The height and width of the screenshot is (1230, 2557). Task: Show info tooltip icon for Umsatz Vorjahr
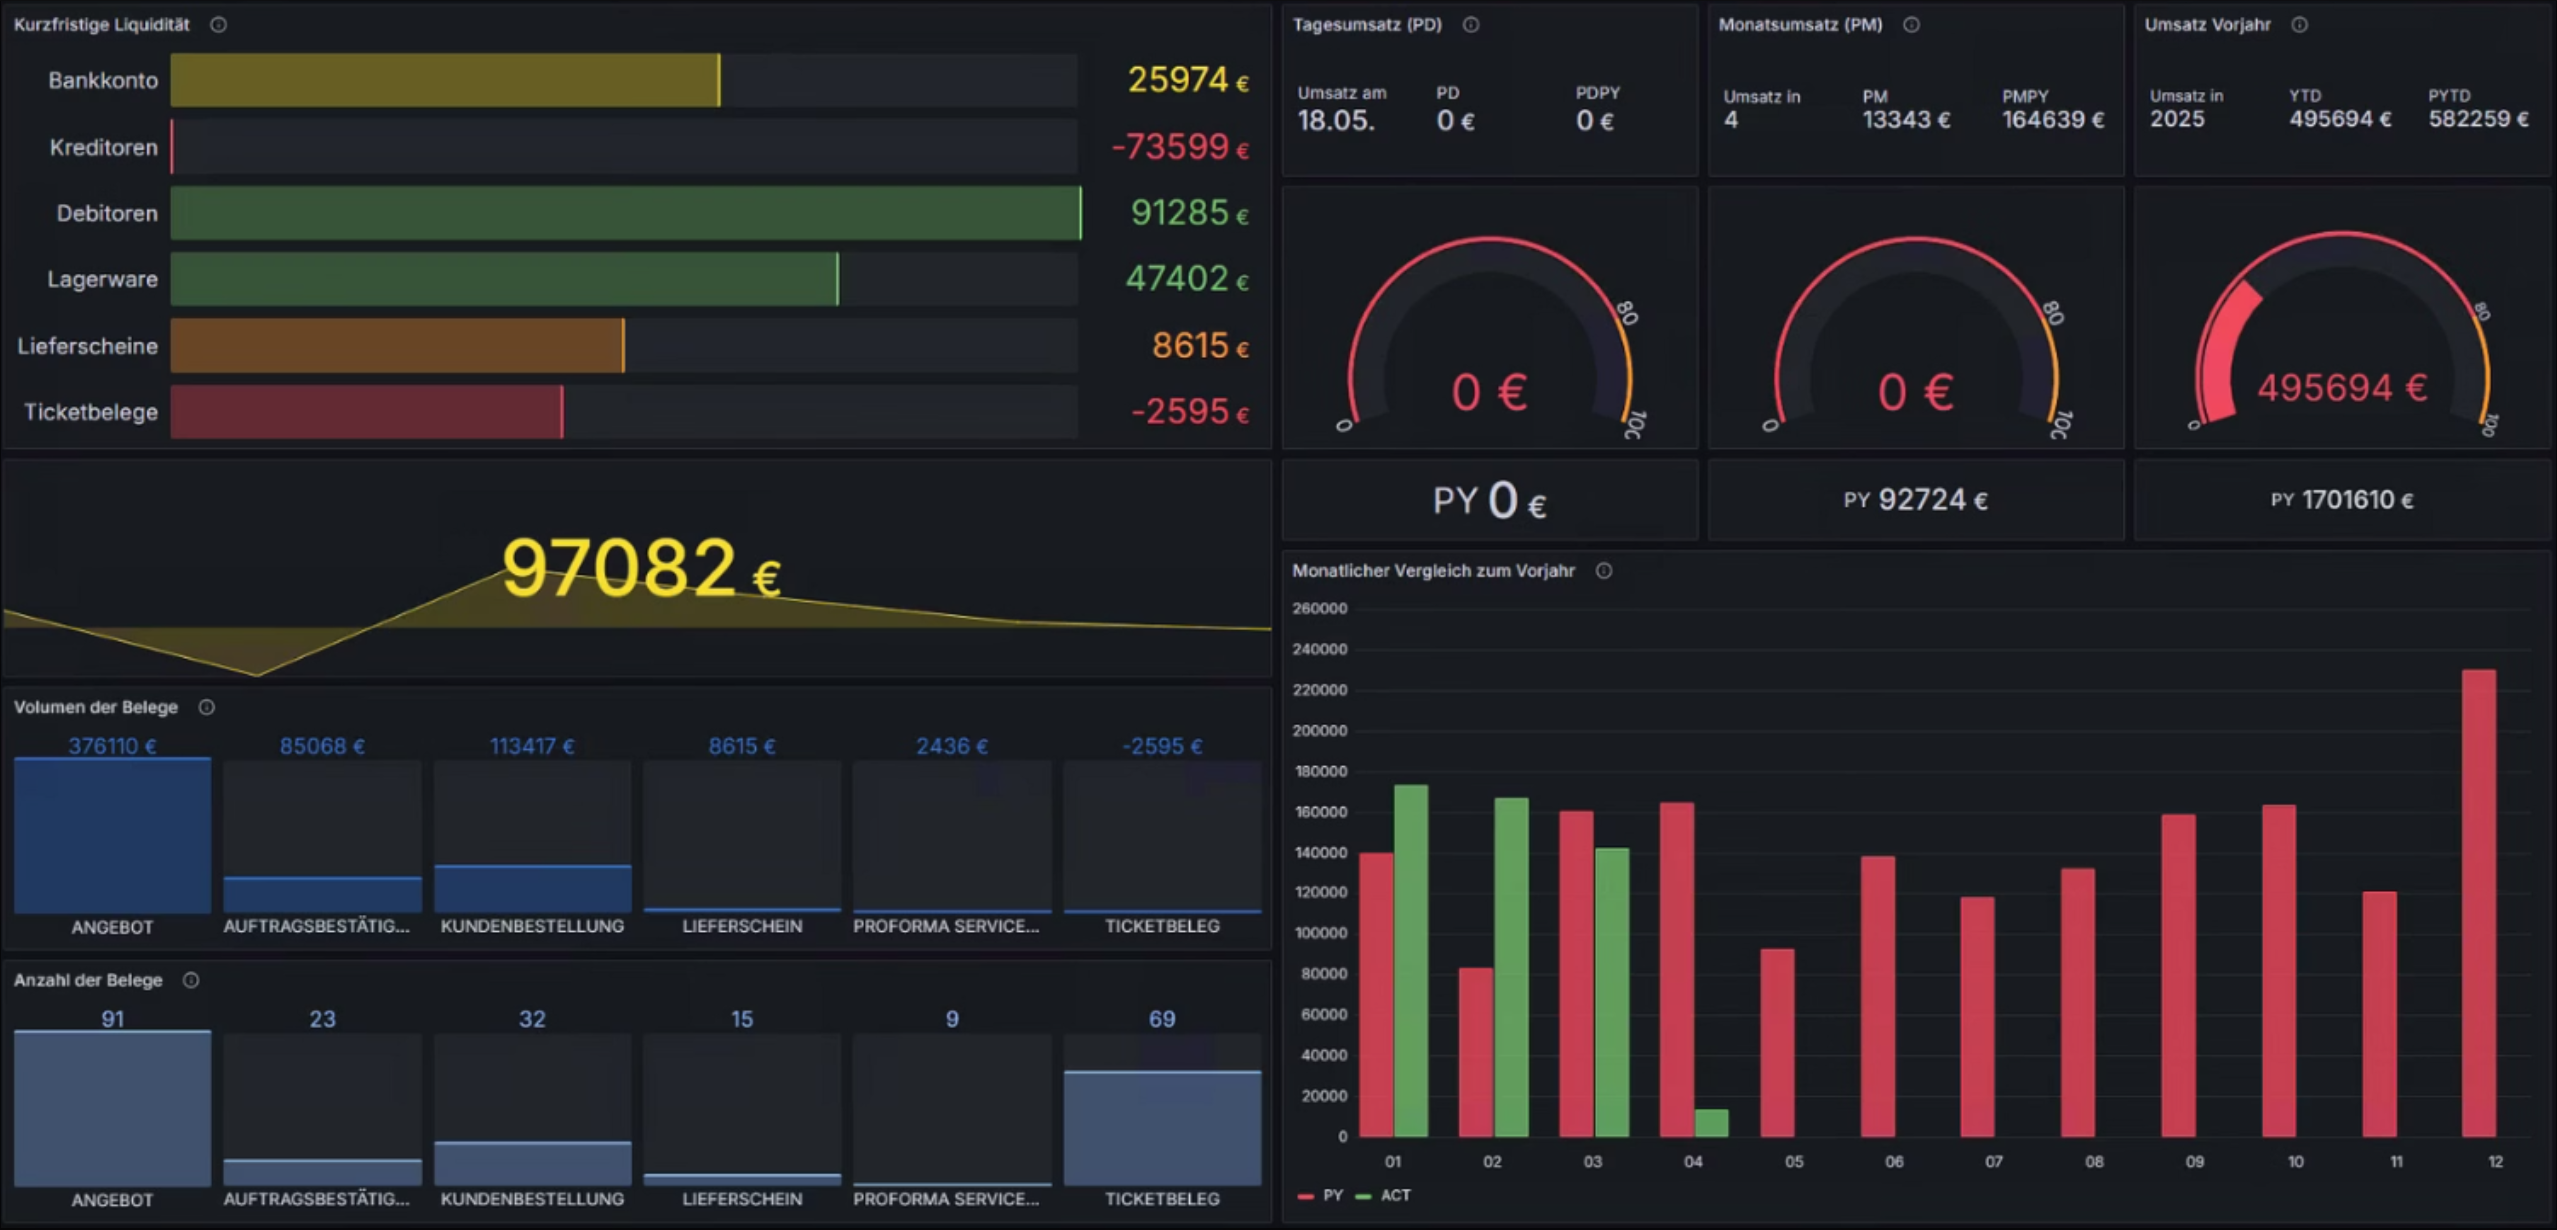pos(2300,25)
